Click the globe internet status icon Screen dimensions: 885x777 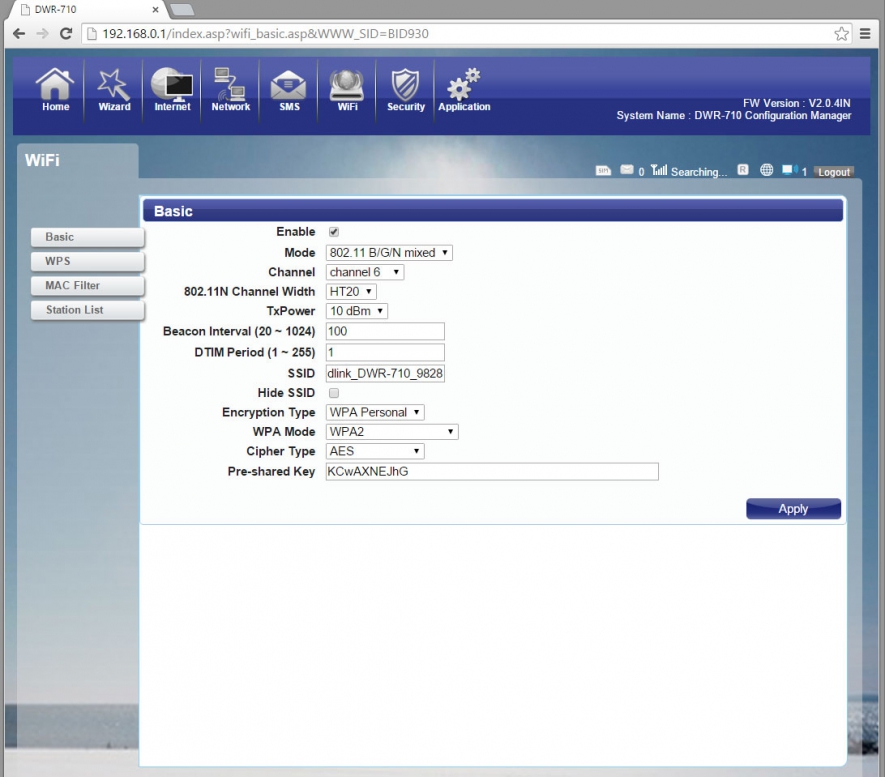tap(766, 169)
